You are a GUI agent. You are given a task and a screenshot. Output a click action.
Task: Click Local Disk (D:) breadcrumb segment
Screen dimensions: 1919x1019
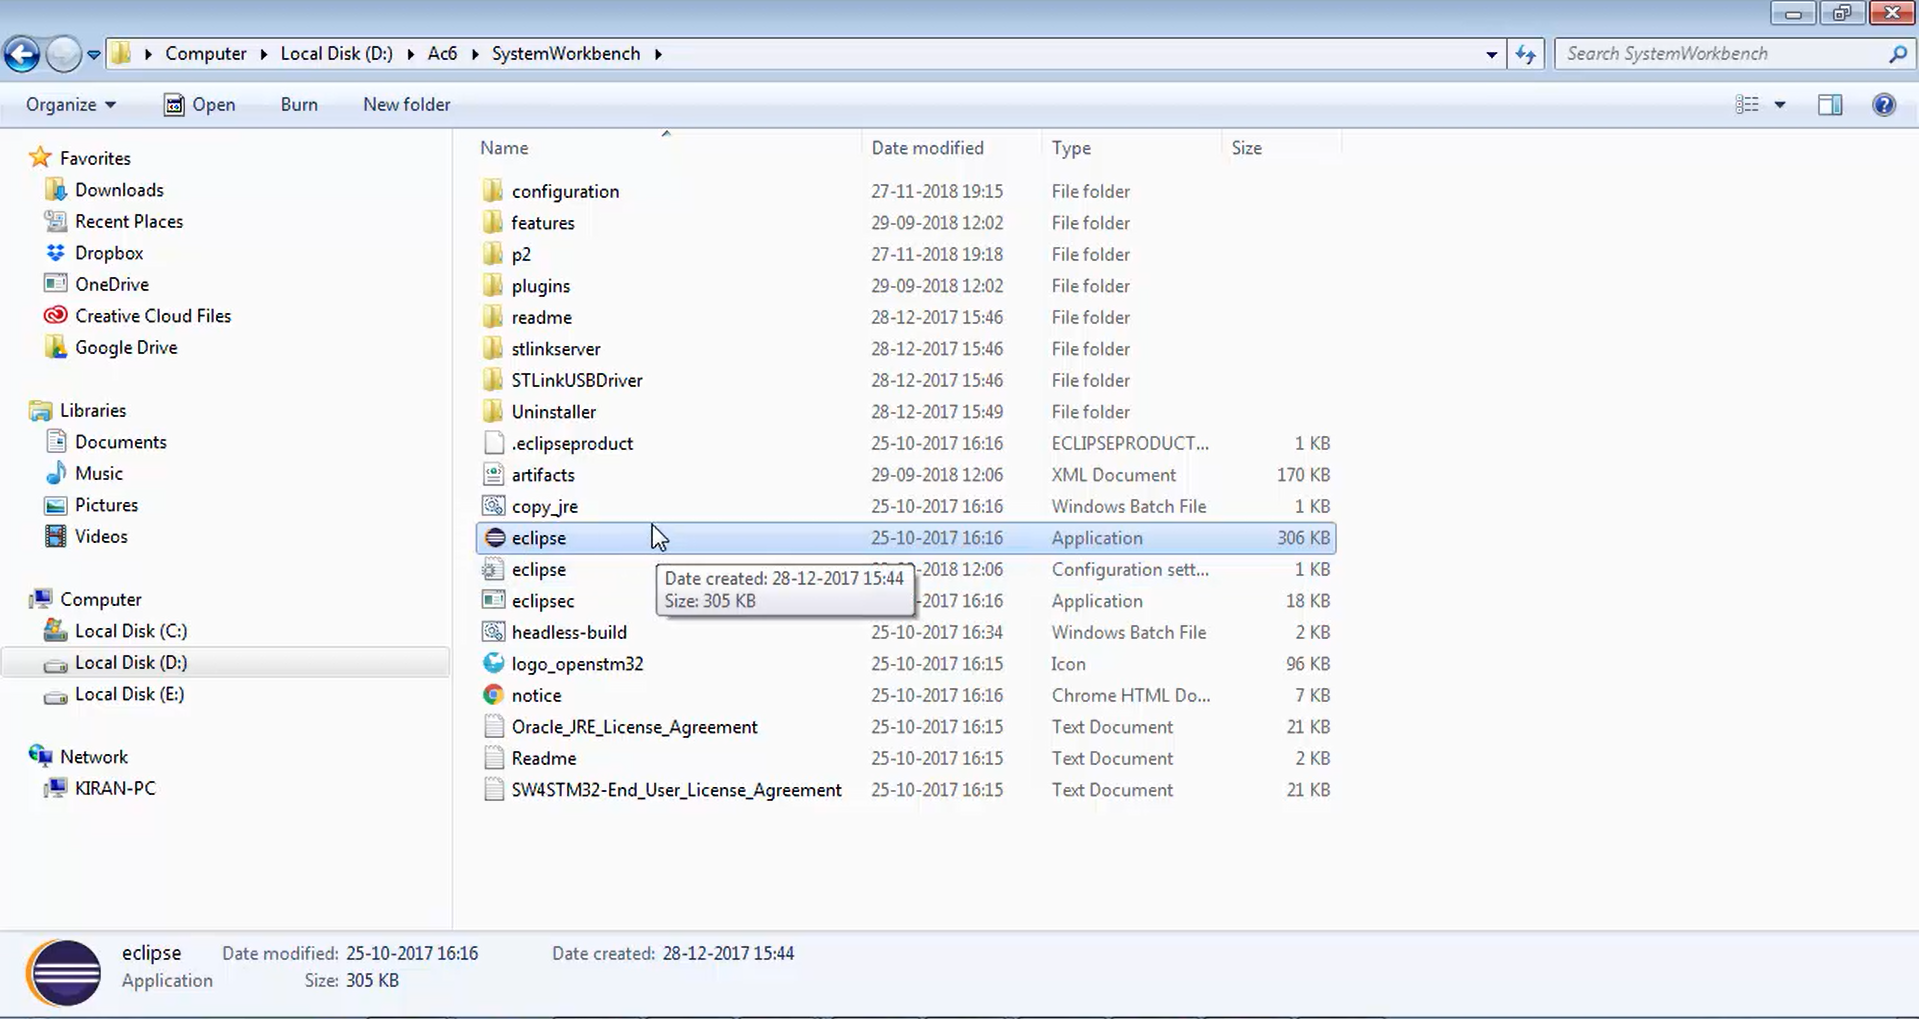336,54
